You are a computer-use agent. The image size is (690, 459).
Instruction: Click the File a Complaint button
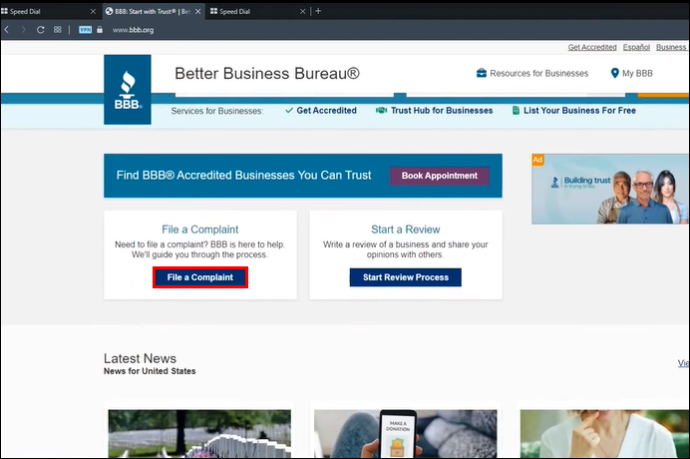(x=200, y=277)
